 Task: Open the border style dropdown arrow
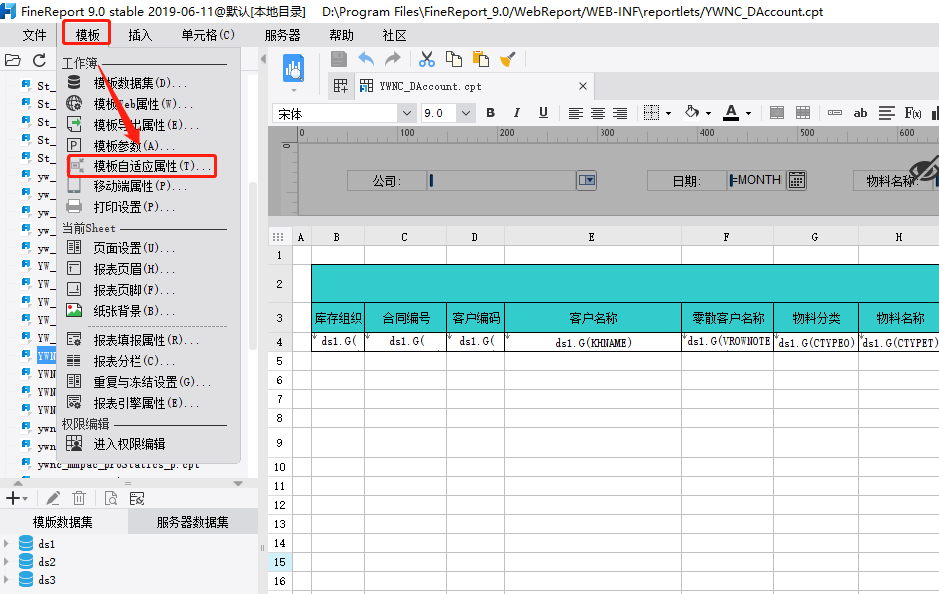tap(670, 113)
